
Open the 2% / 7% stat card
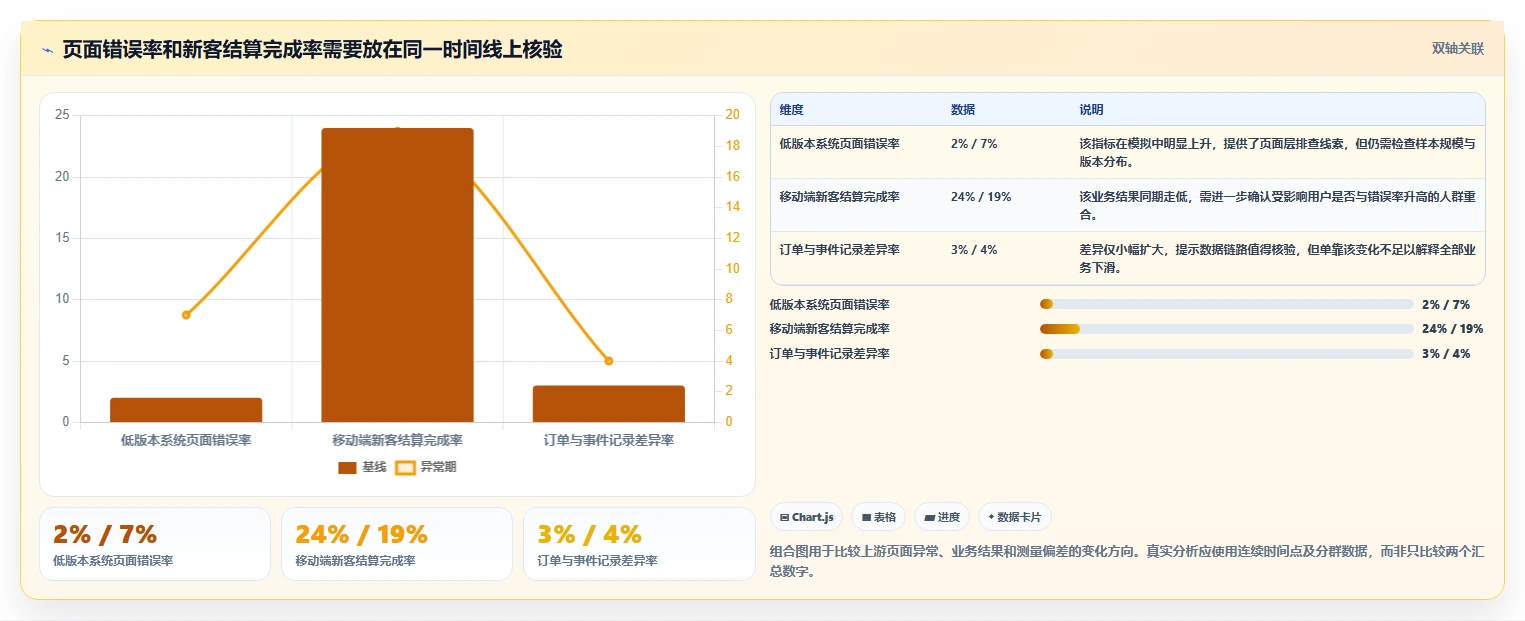155,544
